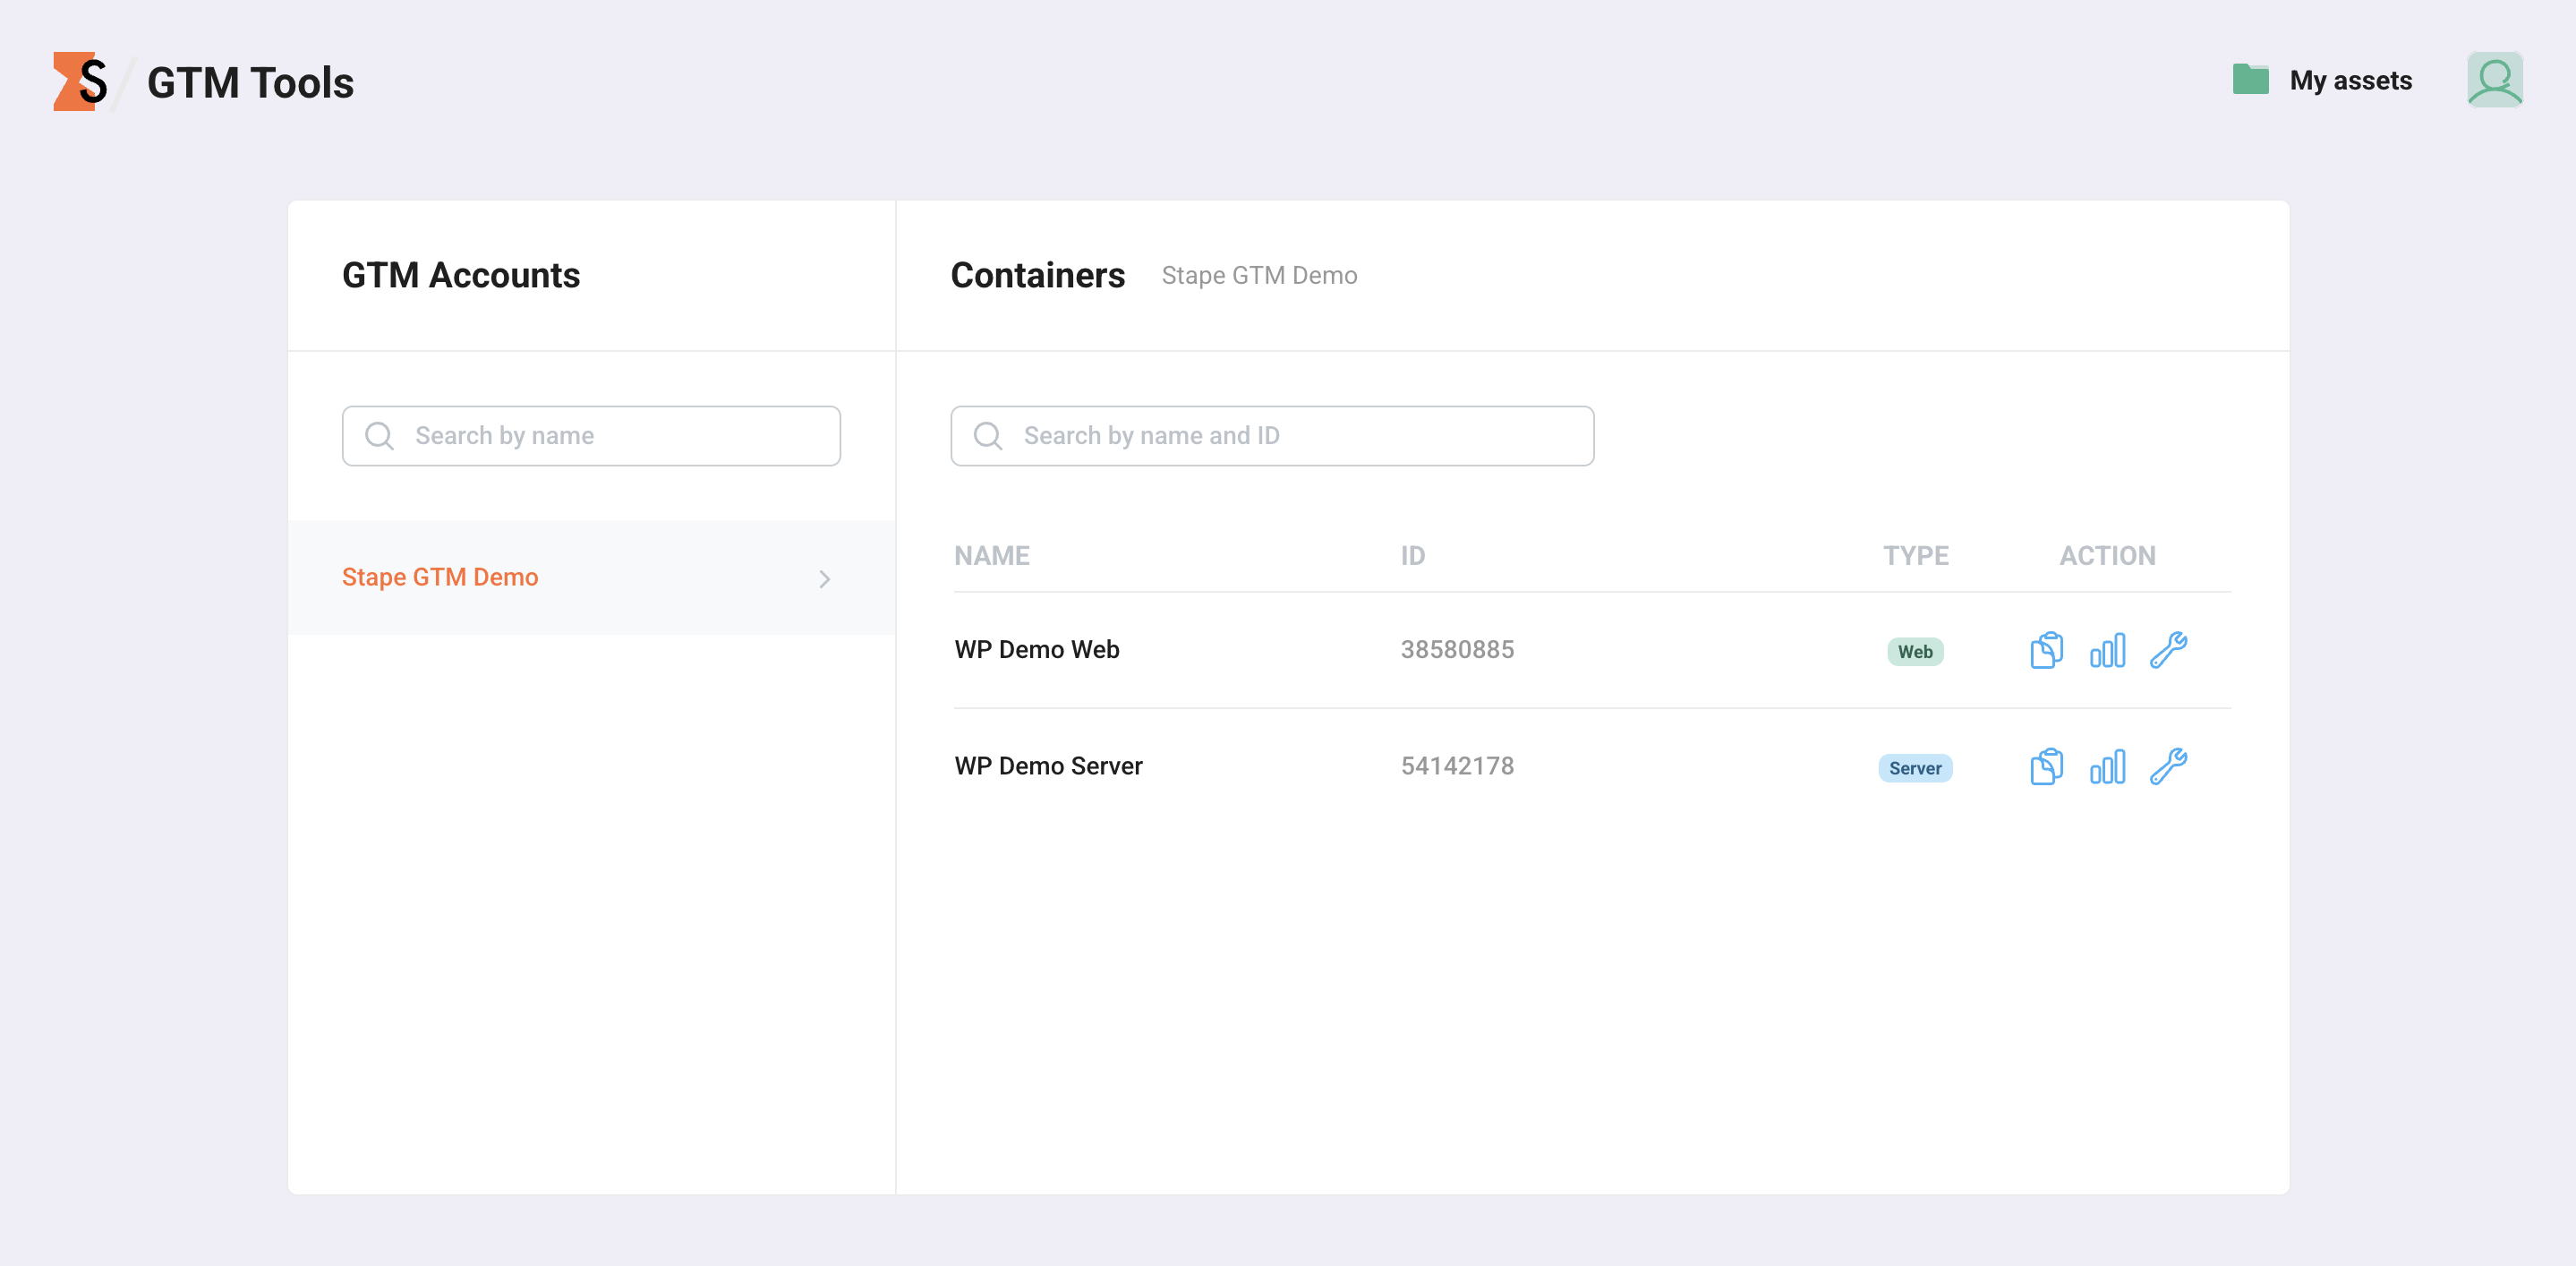Click the copy icon for WP Demo Web
This screenshot has height=1266, width=2576.
point(2046,650)
